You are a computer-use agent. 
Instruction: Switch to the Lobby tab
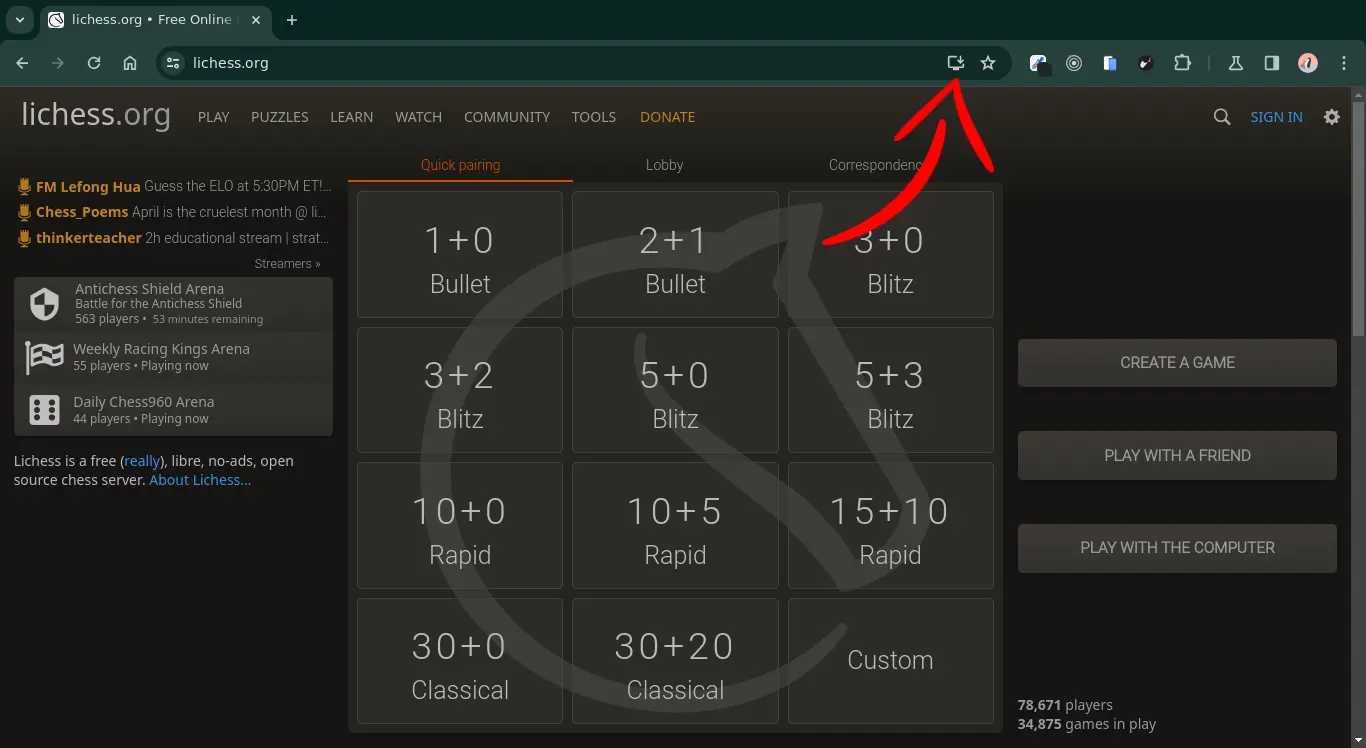(664, 165)
